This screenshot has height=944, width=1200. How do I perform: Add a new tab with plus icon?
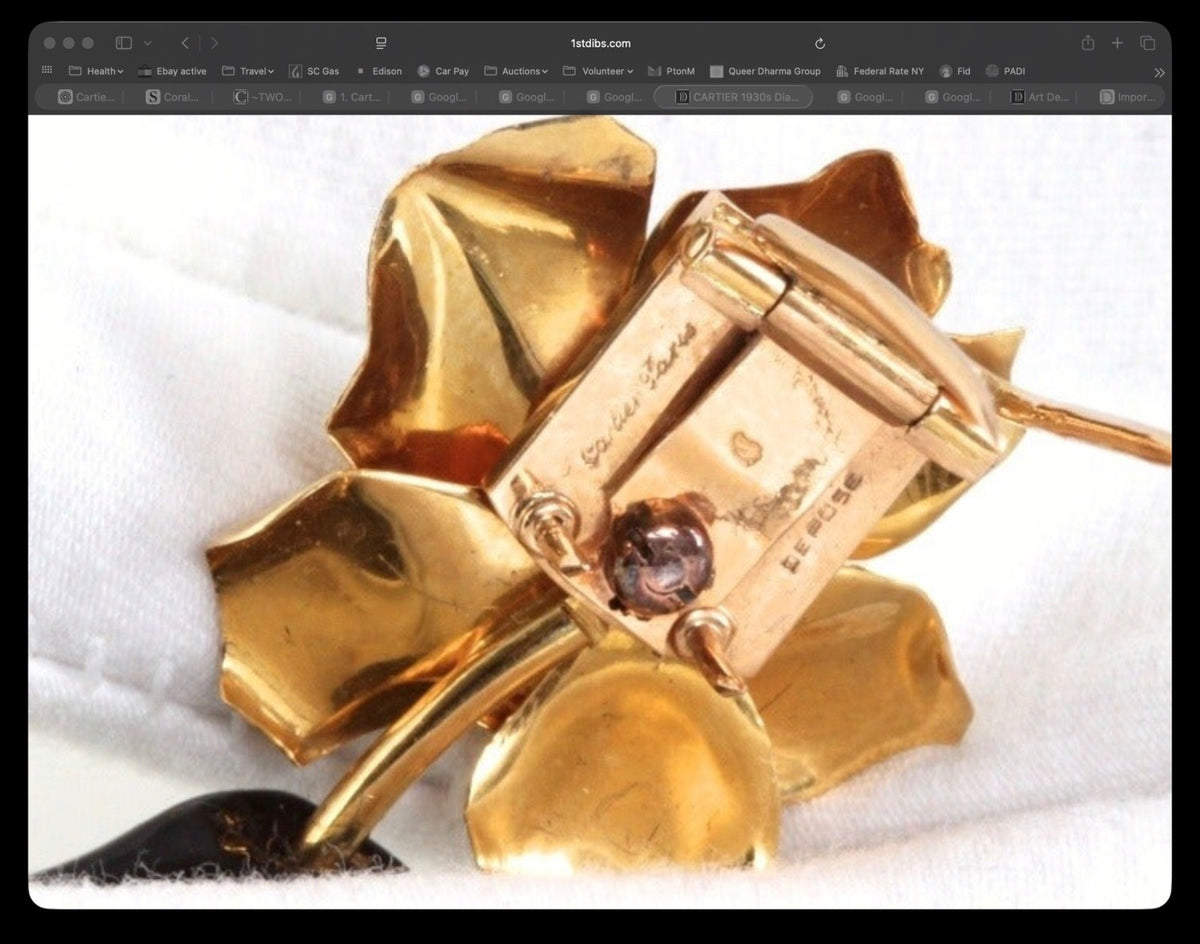click(1117, 43)
